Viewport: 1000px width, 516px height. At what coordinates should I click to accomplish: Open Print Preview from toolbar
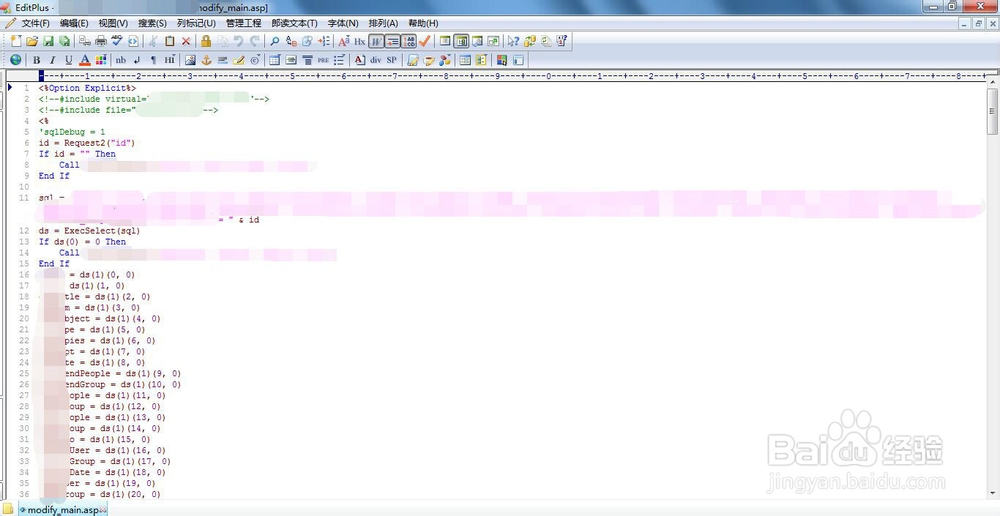point(85,41)
